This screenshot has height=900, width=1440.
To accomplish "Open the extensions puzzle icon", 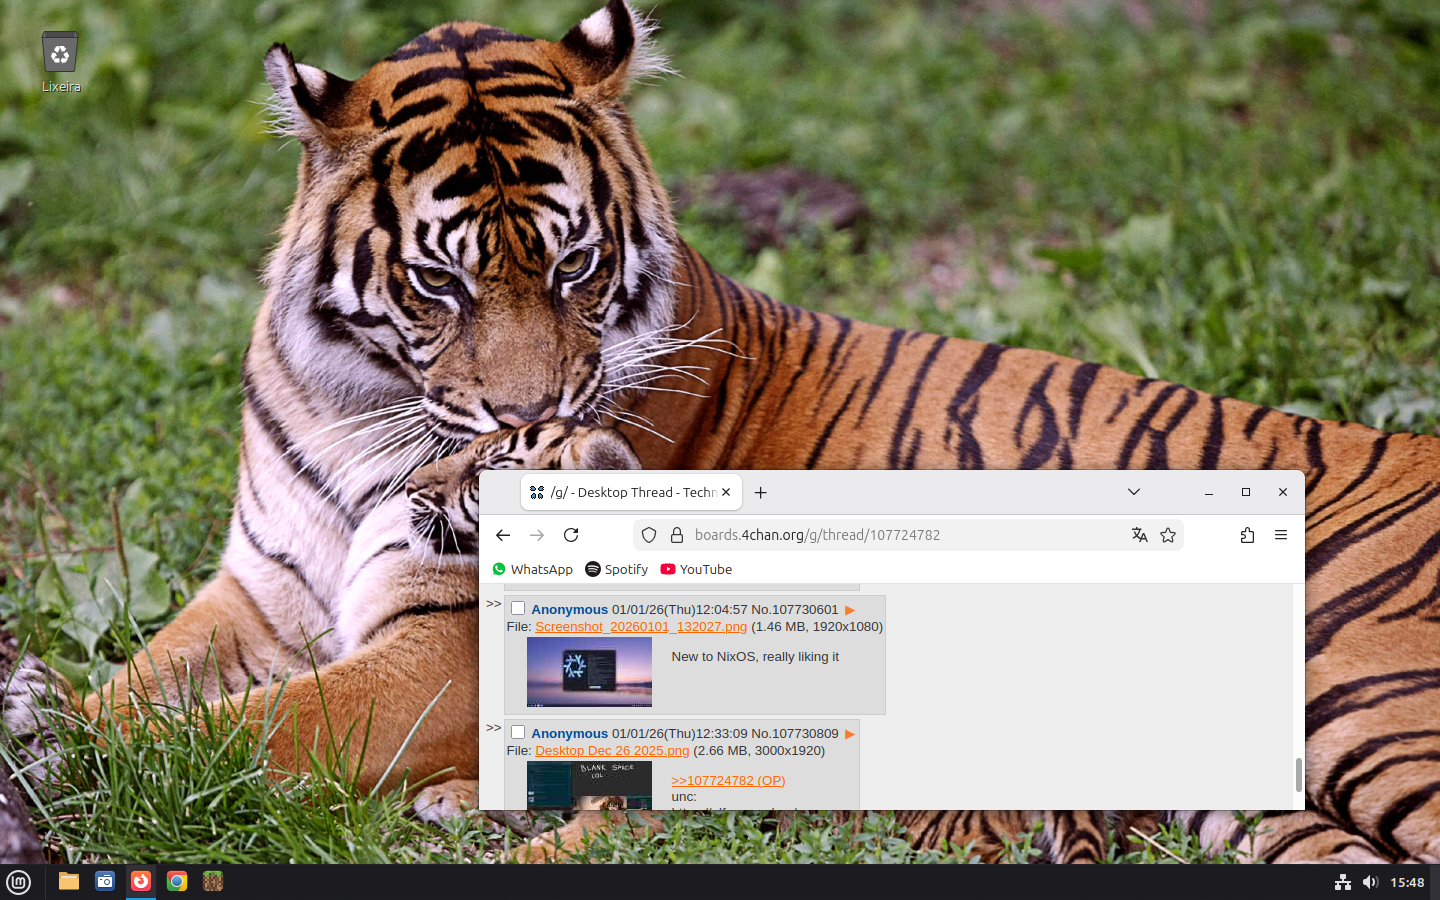I will [x=1247, y=535].
